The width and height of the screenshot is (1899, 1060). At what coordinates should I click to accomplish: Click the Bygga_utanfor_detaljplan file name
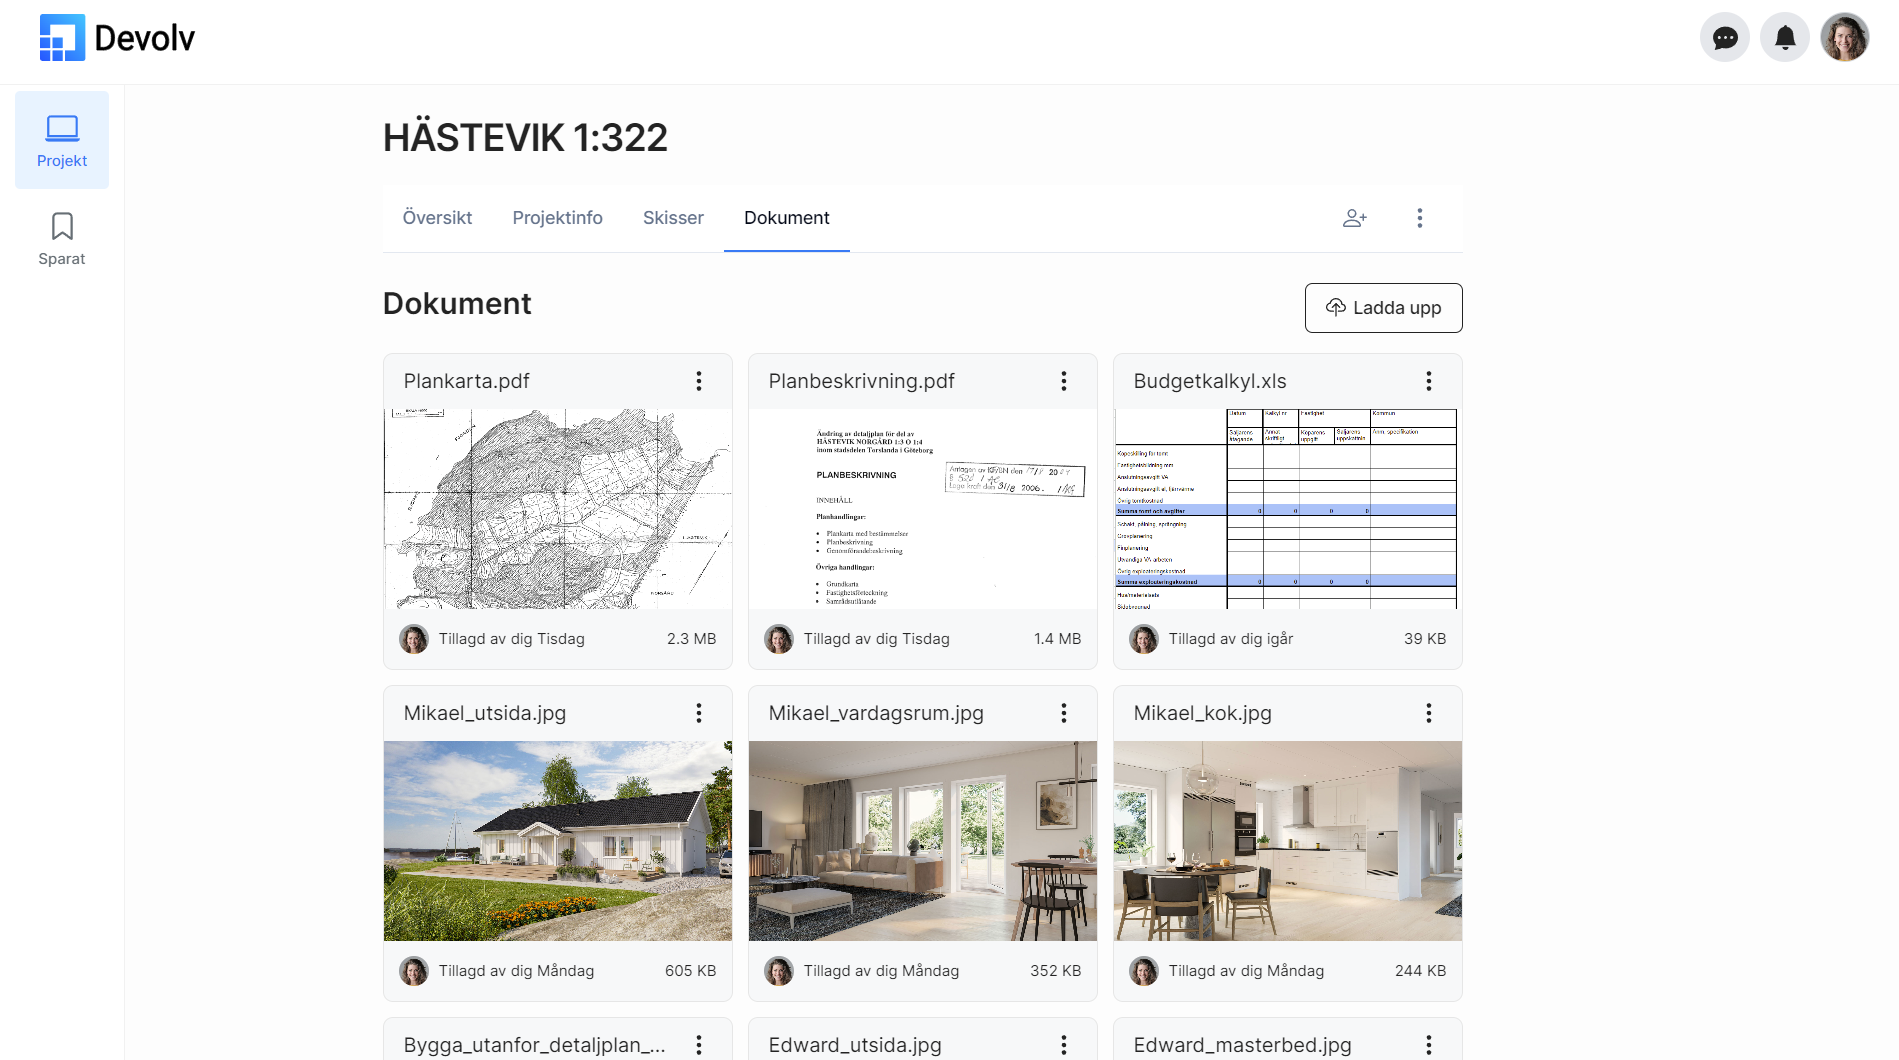pyautogui.click(x=535, y=1045)
